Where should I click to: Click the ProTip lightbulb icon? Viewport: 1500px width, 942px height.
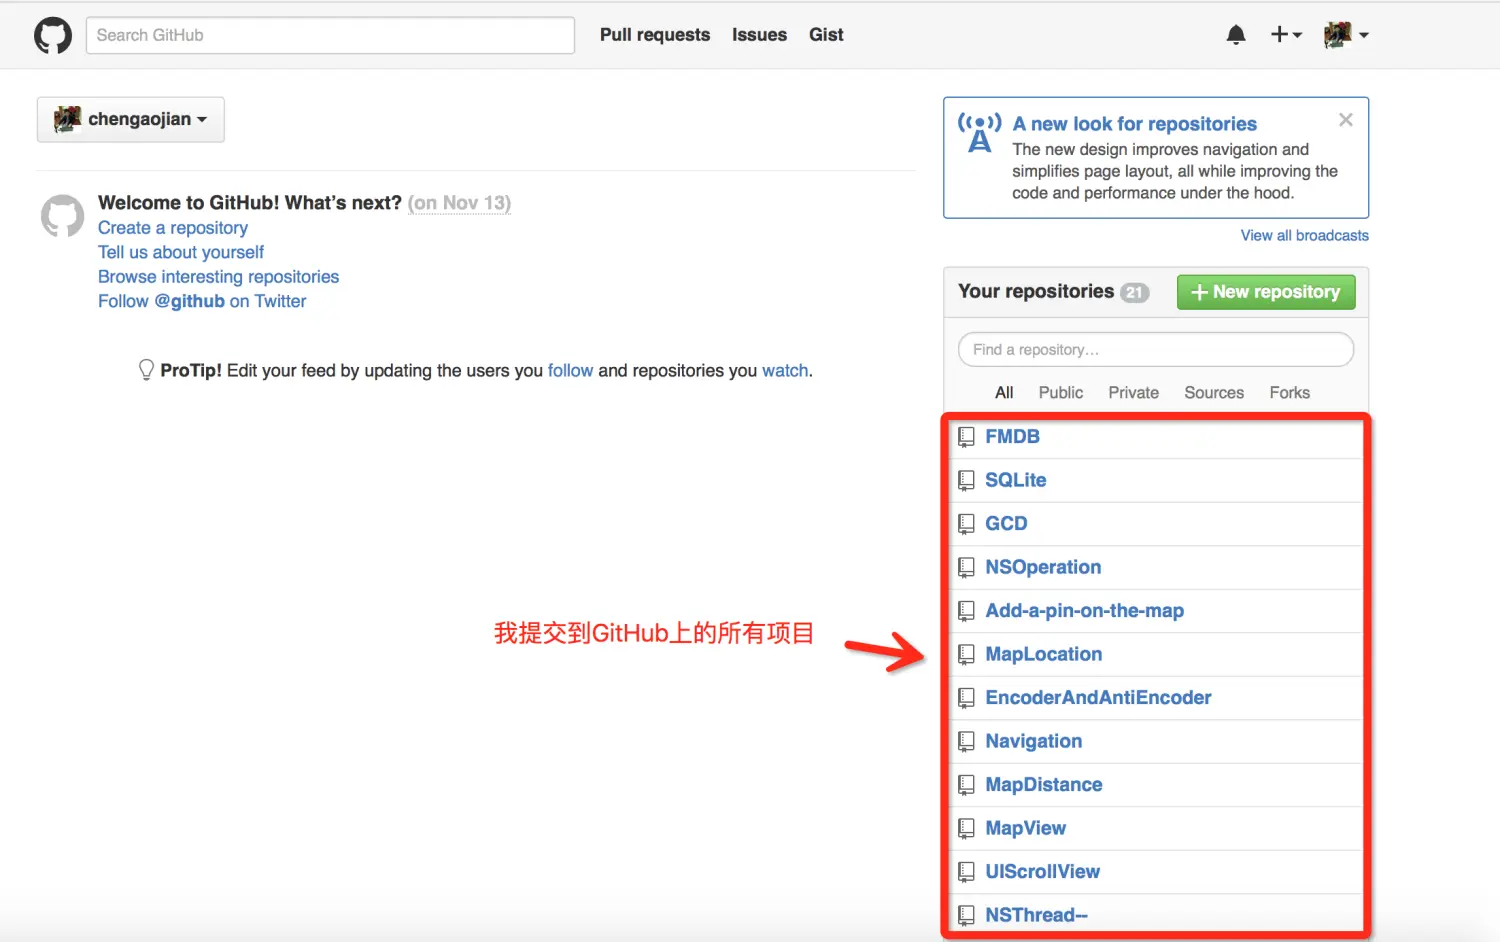pos(146,370)
